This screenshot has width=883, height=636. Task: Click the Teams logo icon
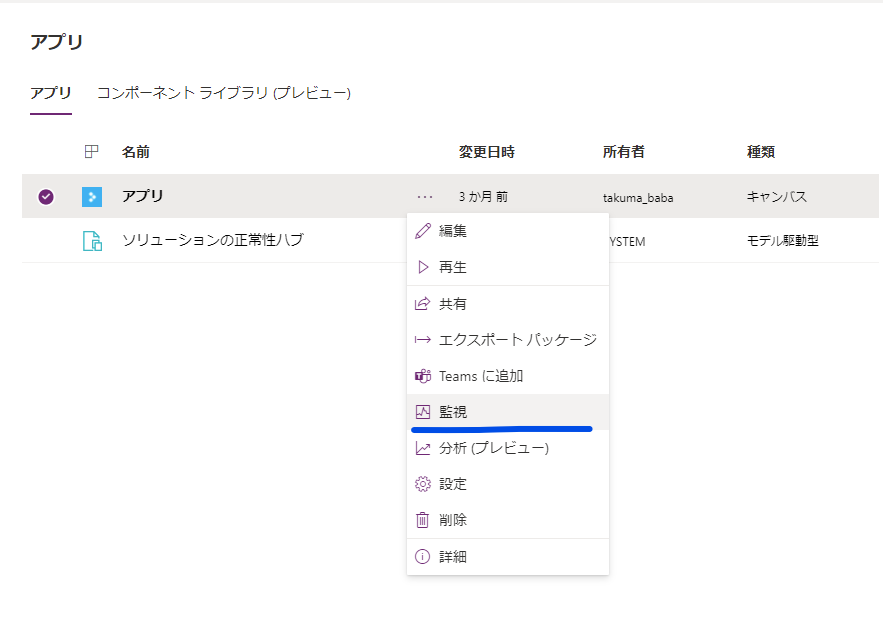[x=423, y=376]
